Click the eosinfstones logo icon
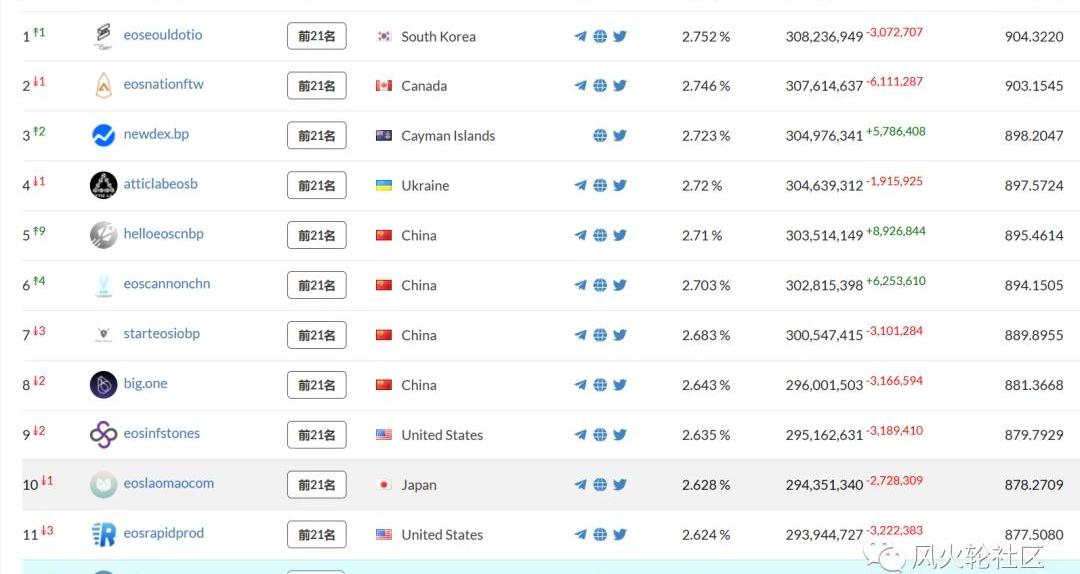The image size is (1080, 574). pos(103,434)
